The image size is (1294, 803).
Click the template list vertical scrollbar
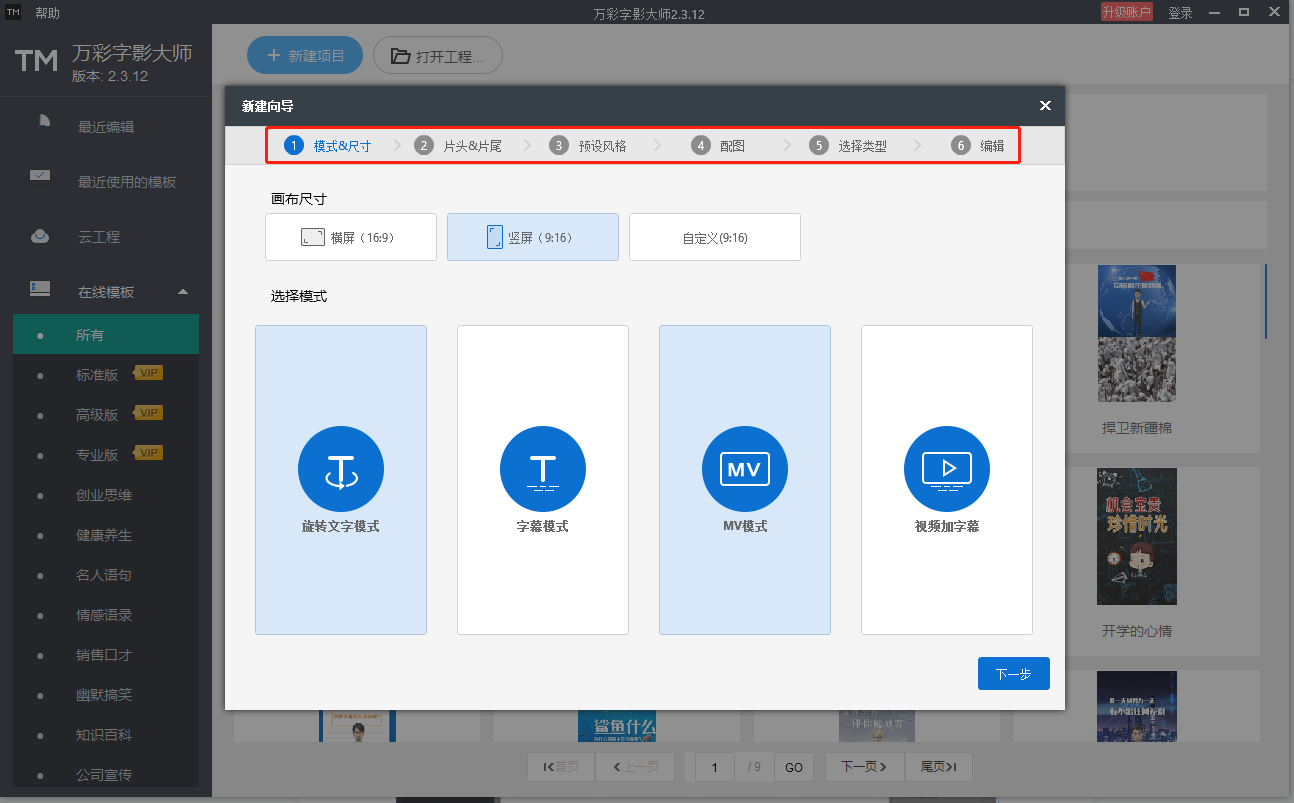click(x=1265, y=301)
